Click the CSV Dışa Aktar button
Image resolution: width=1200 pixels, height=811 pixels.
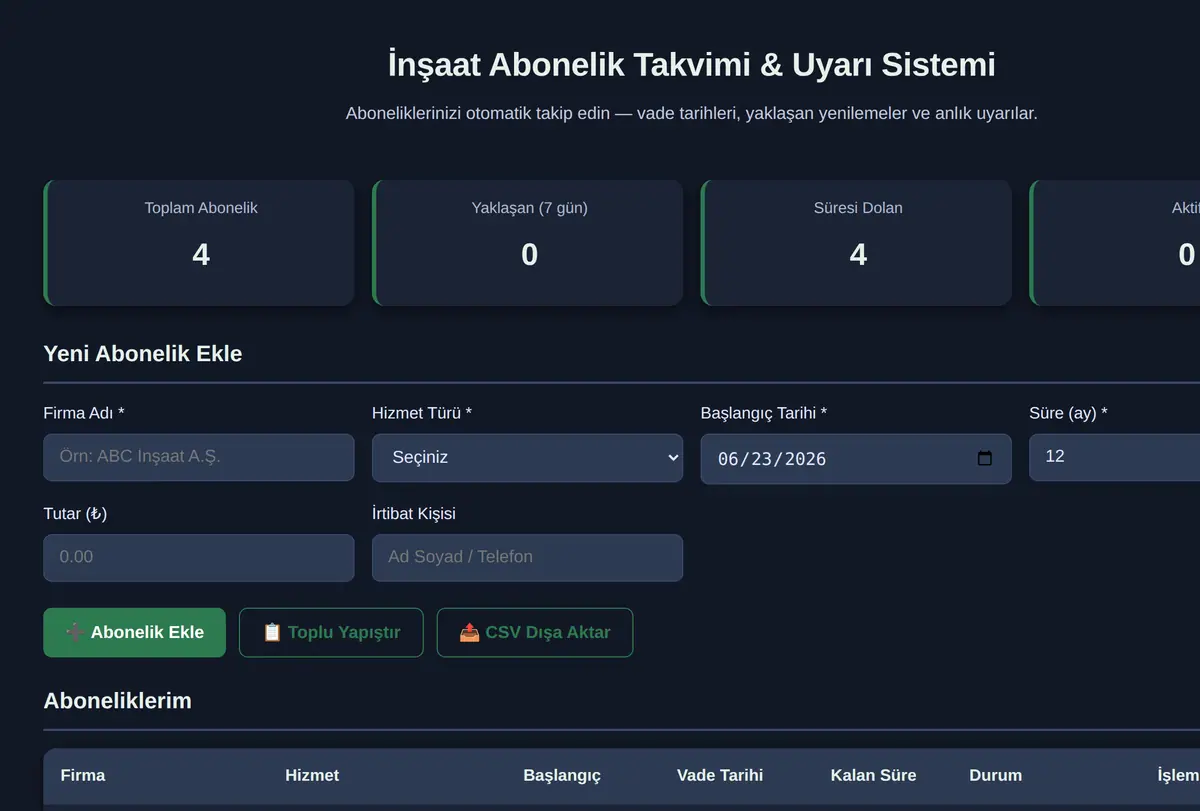click(x=535, y=632)
